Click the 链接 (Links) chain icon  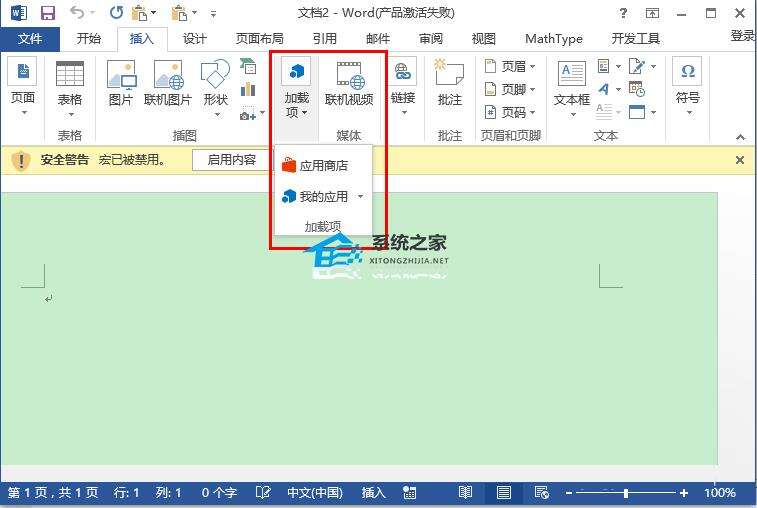point(403,72)
